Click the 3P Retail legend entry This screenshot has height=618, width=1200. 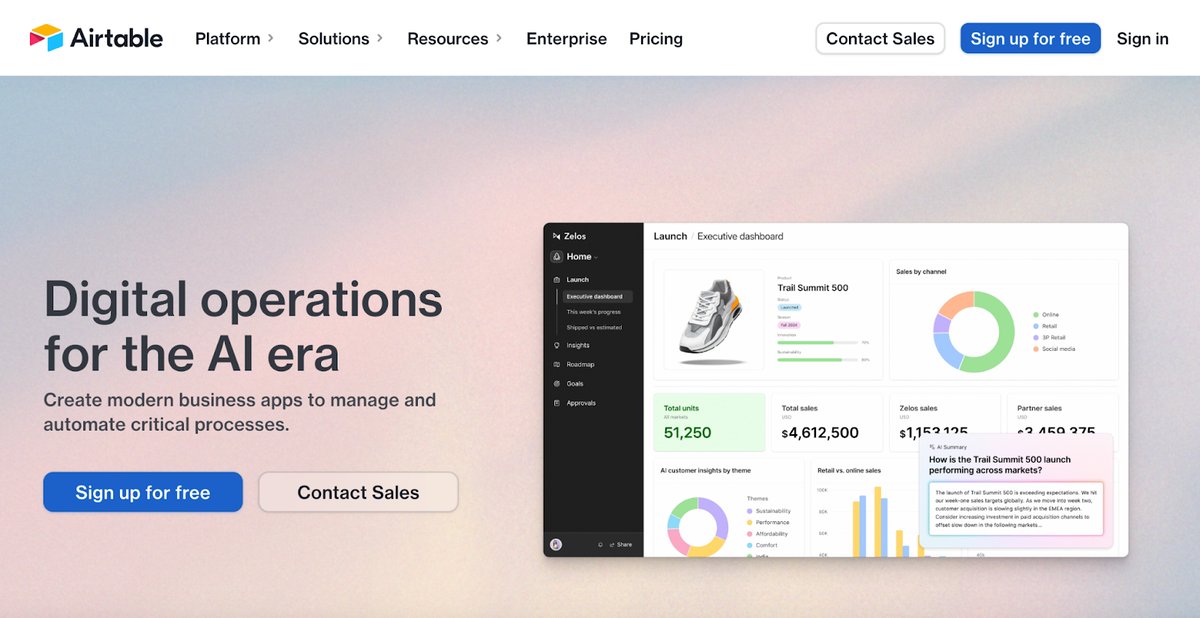click(1049, 337)
